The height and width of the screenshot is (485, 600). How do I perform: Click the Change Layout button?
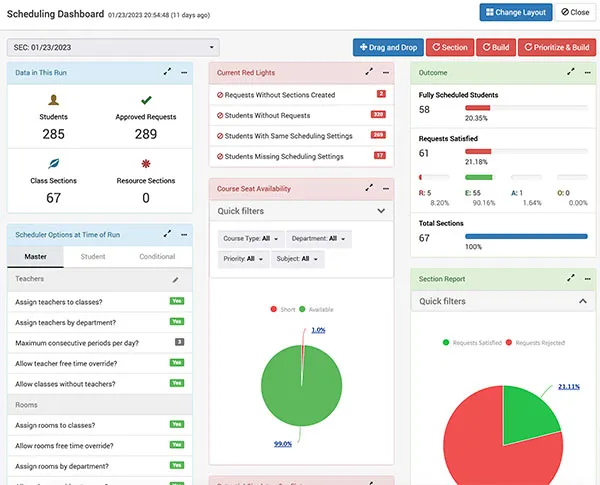[x=516, y=13]
